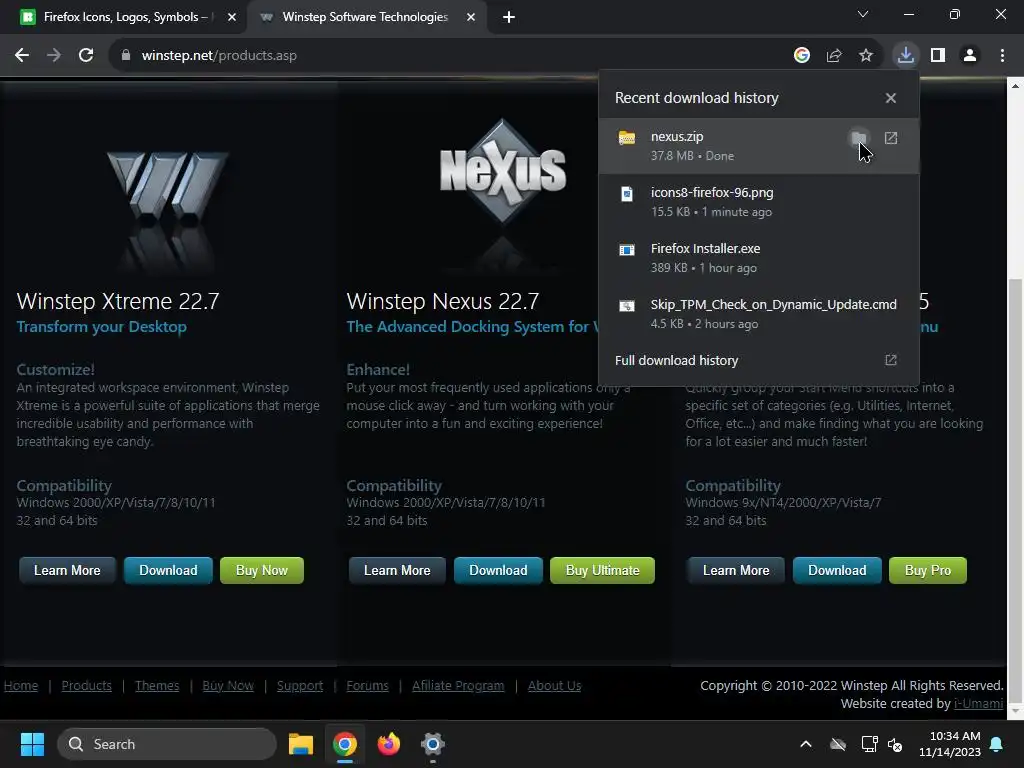
Task: Close the Firefox Icons tab
Action: click(x=232, y=17)
